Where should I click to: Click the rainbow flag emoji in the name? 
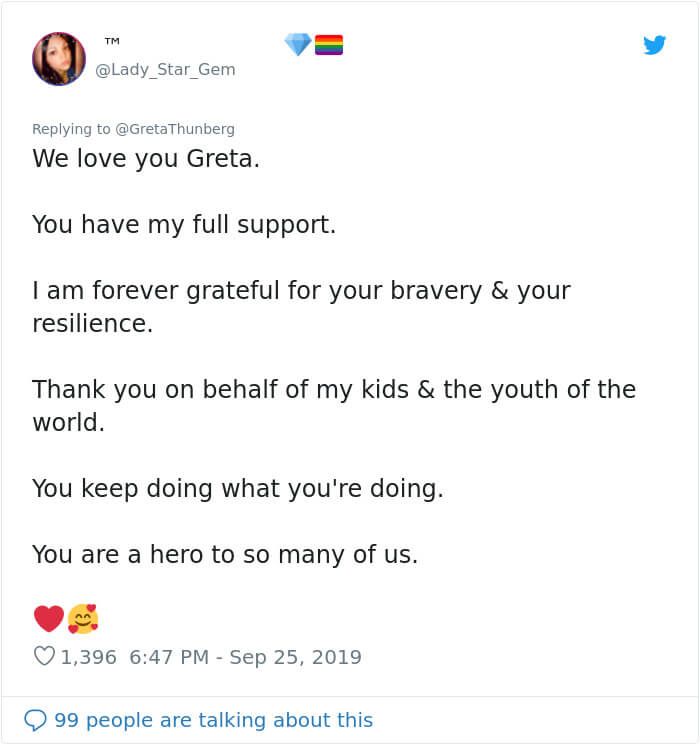click(x=329, y=45)
